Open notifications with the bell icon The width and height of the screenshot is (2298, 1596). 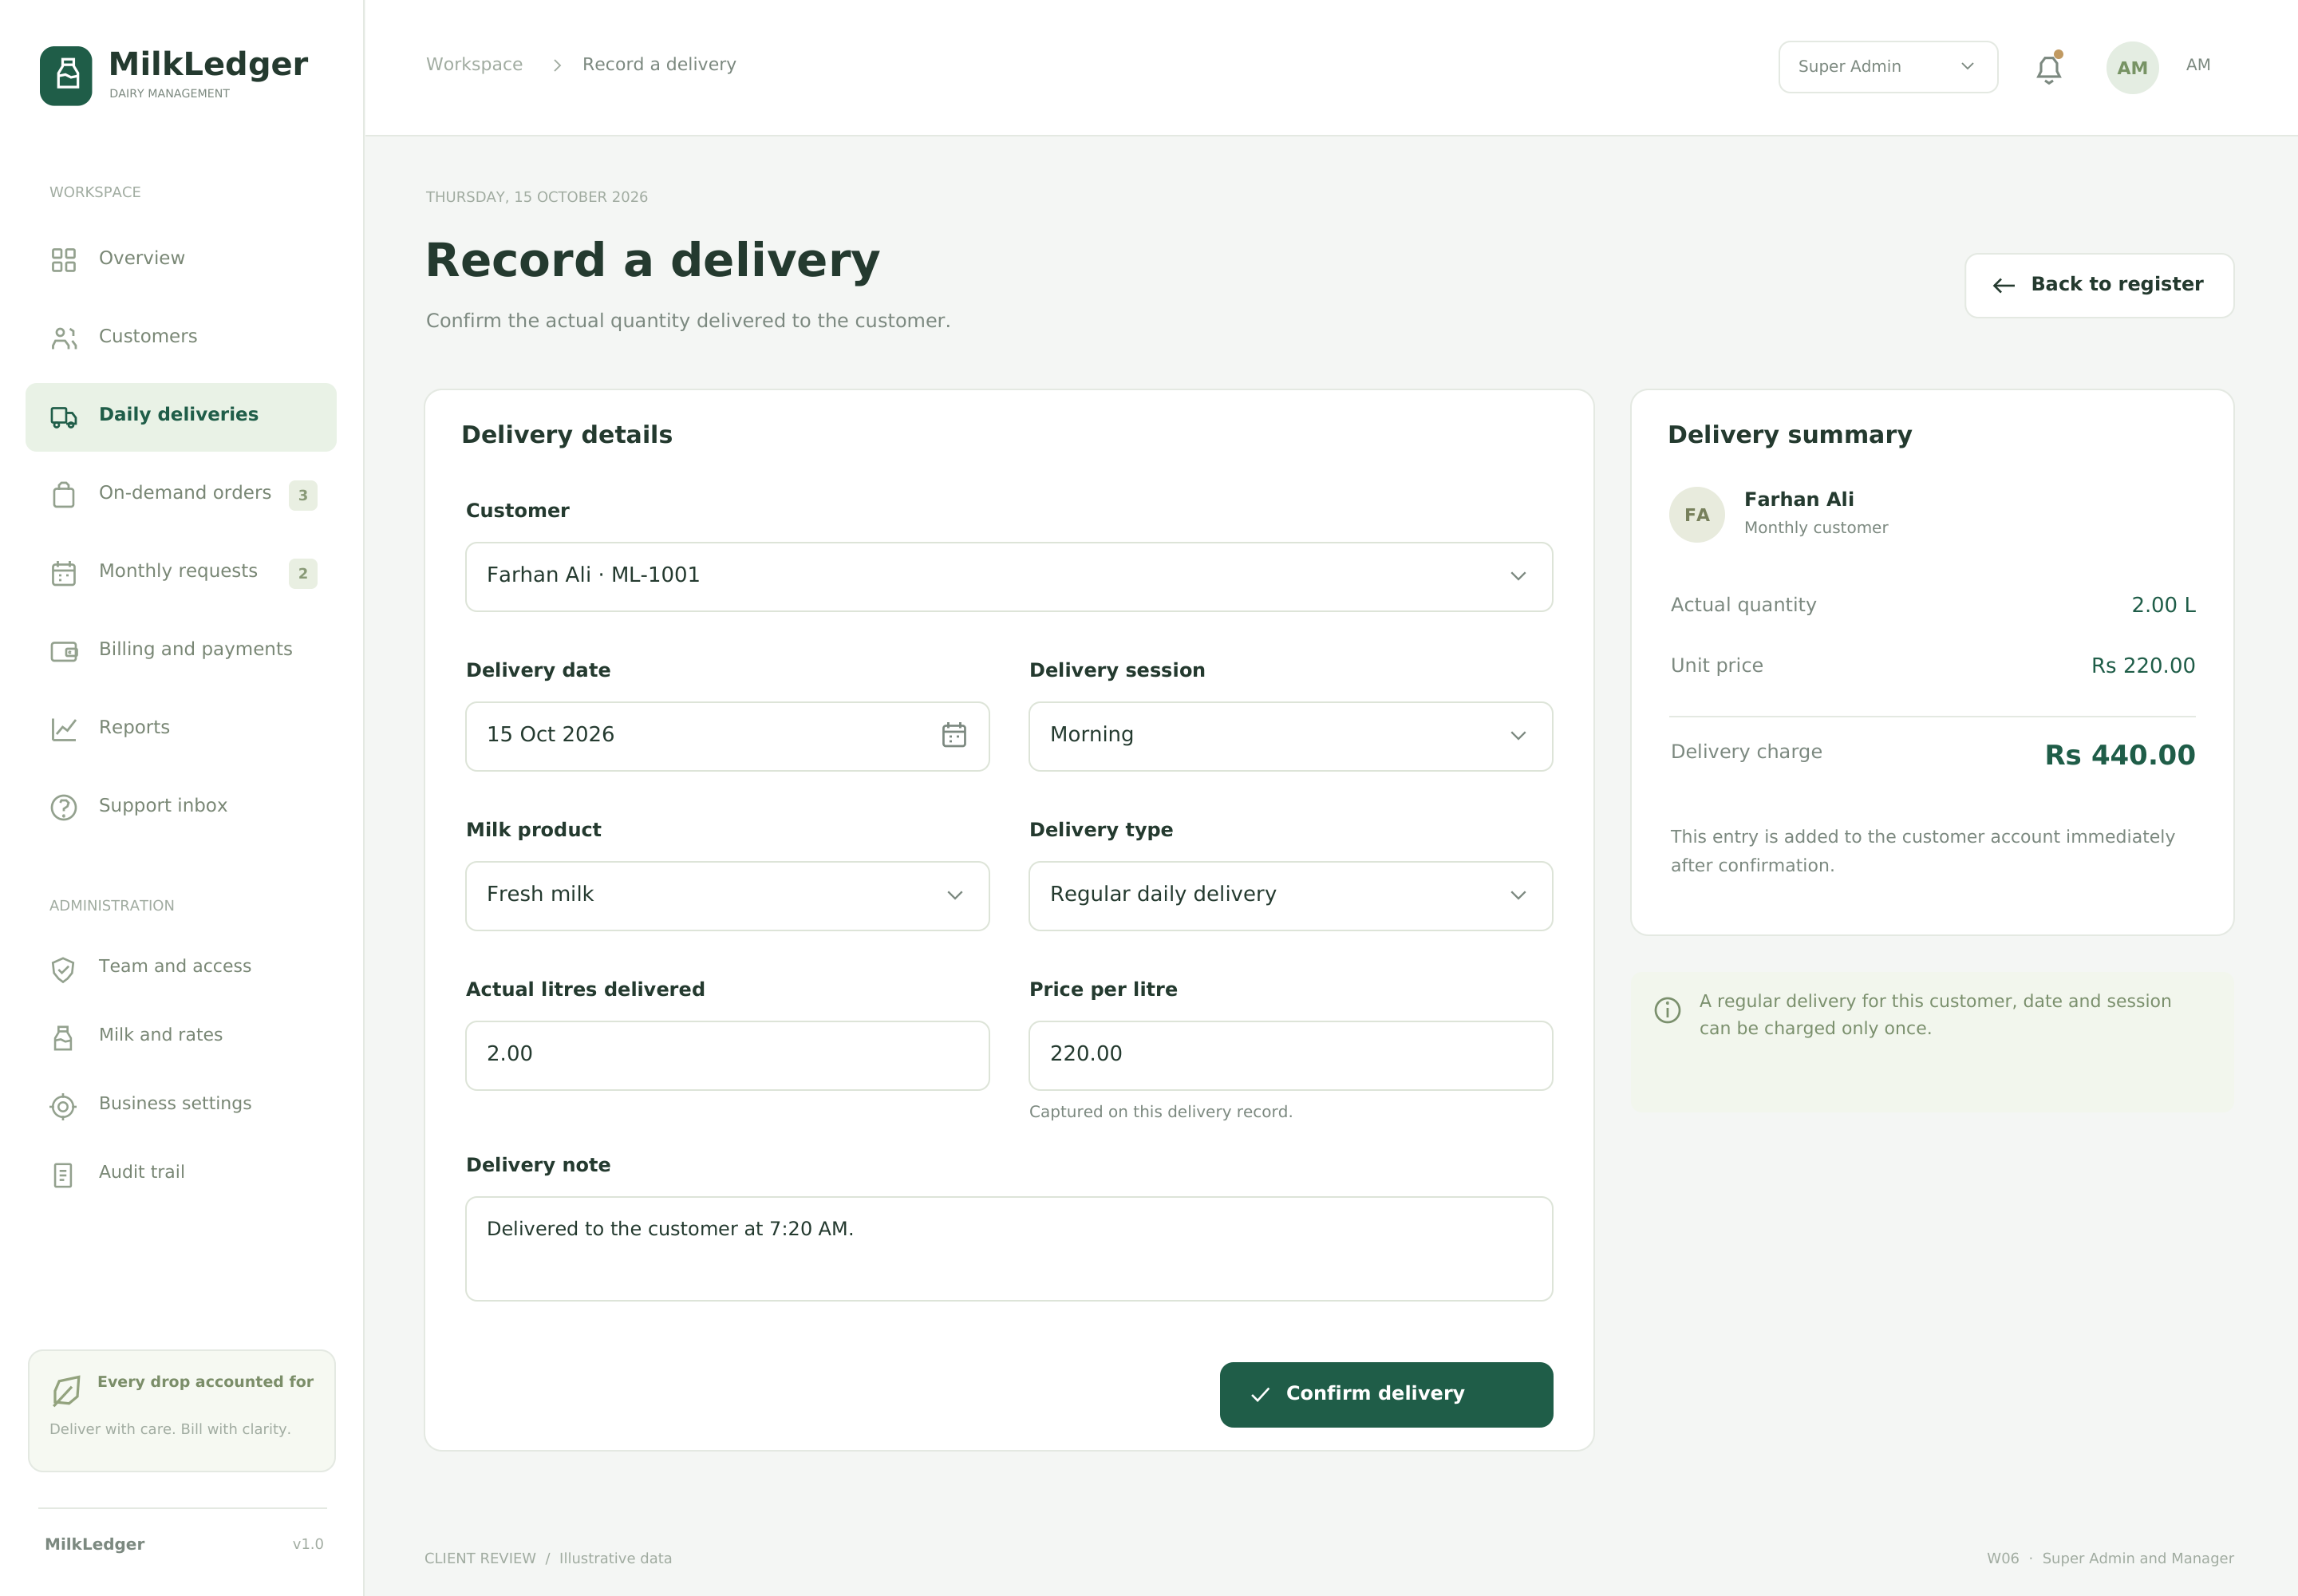coord(2049,68)
